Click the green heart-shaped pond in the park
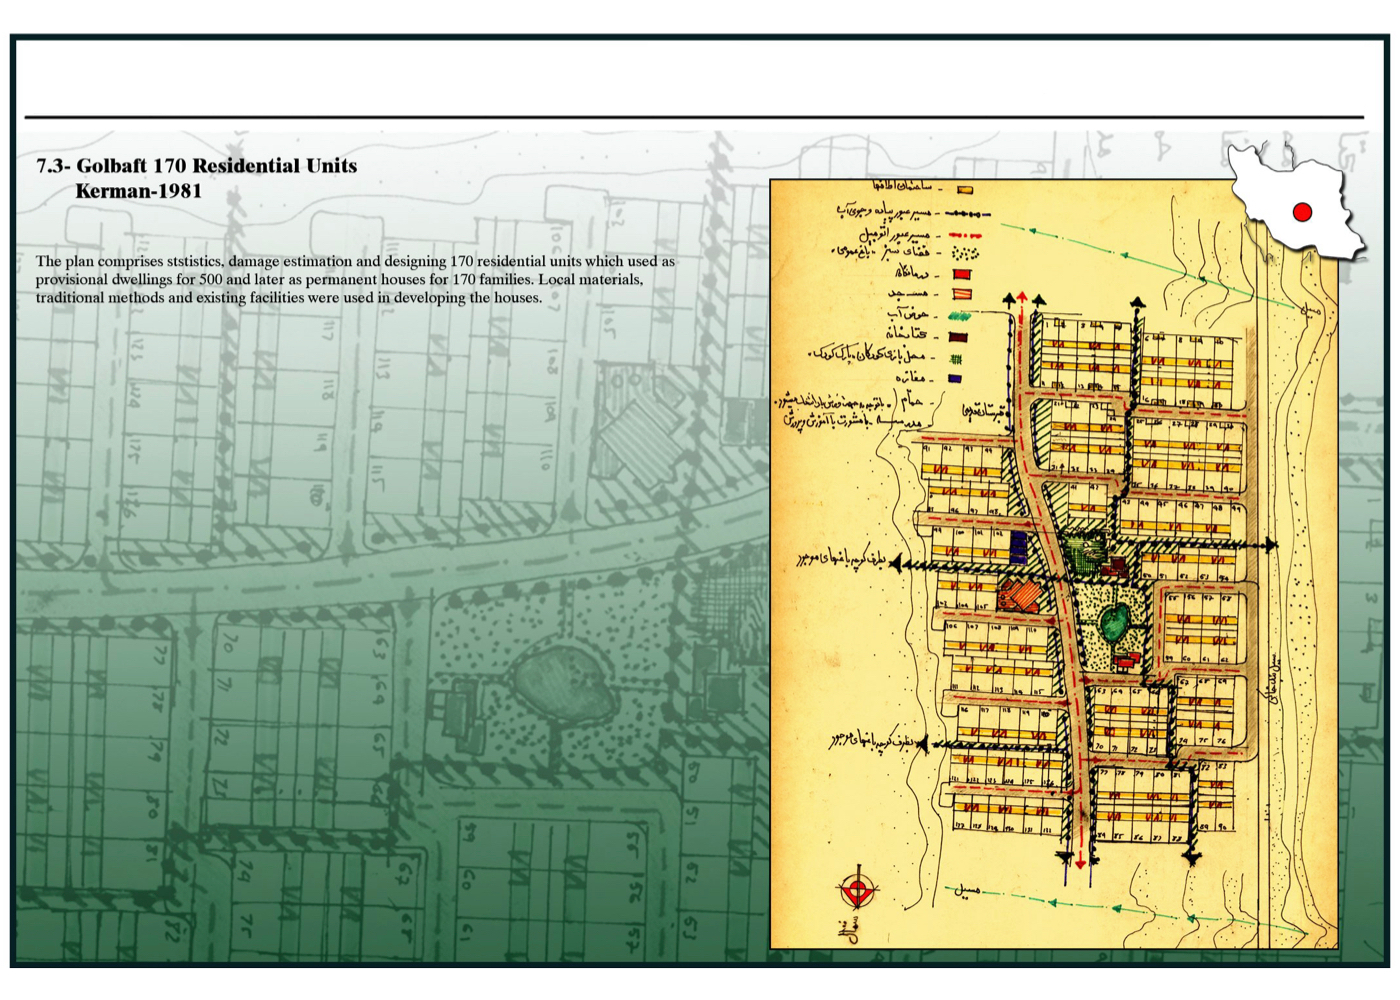This screenshot has width=1400, height=1000. 1114,623
